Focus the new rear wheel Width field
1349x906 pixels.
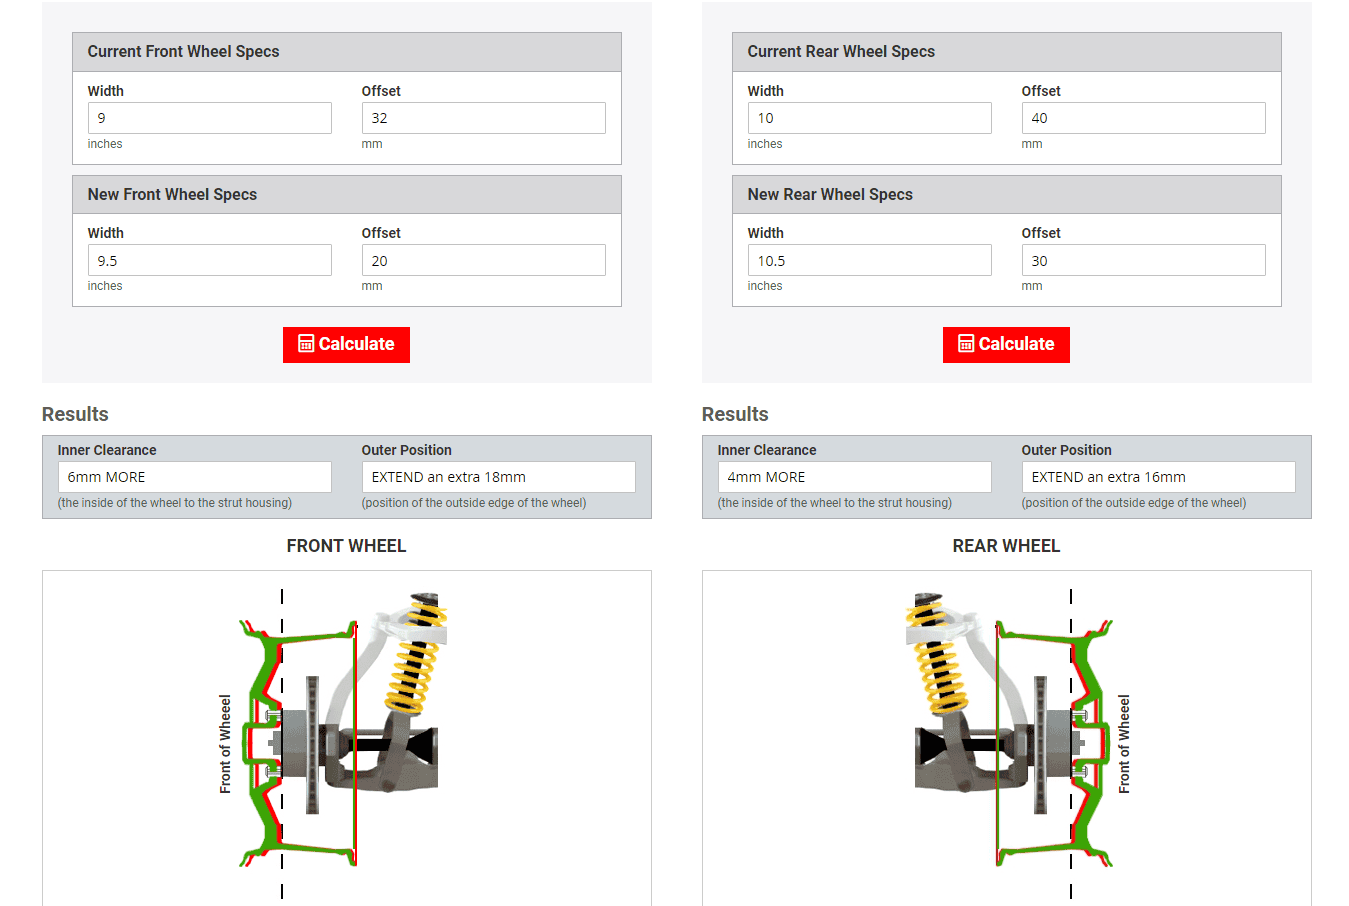(x=870, y=260)
